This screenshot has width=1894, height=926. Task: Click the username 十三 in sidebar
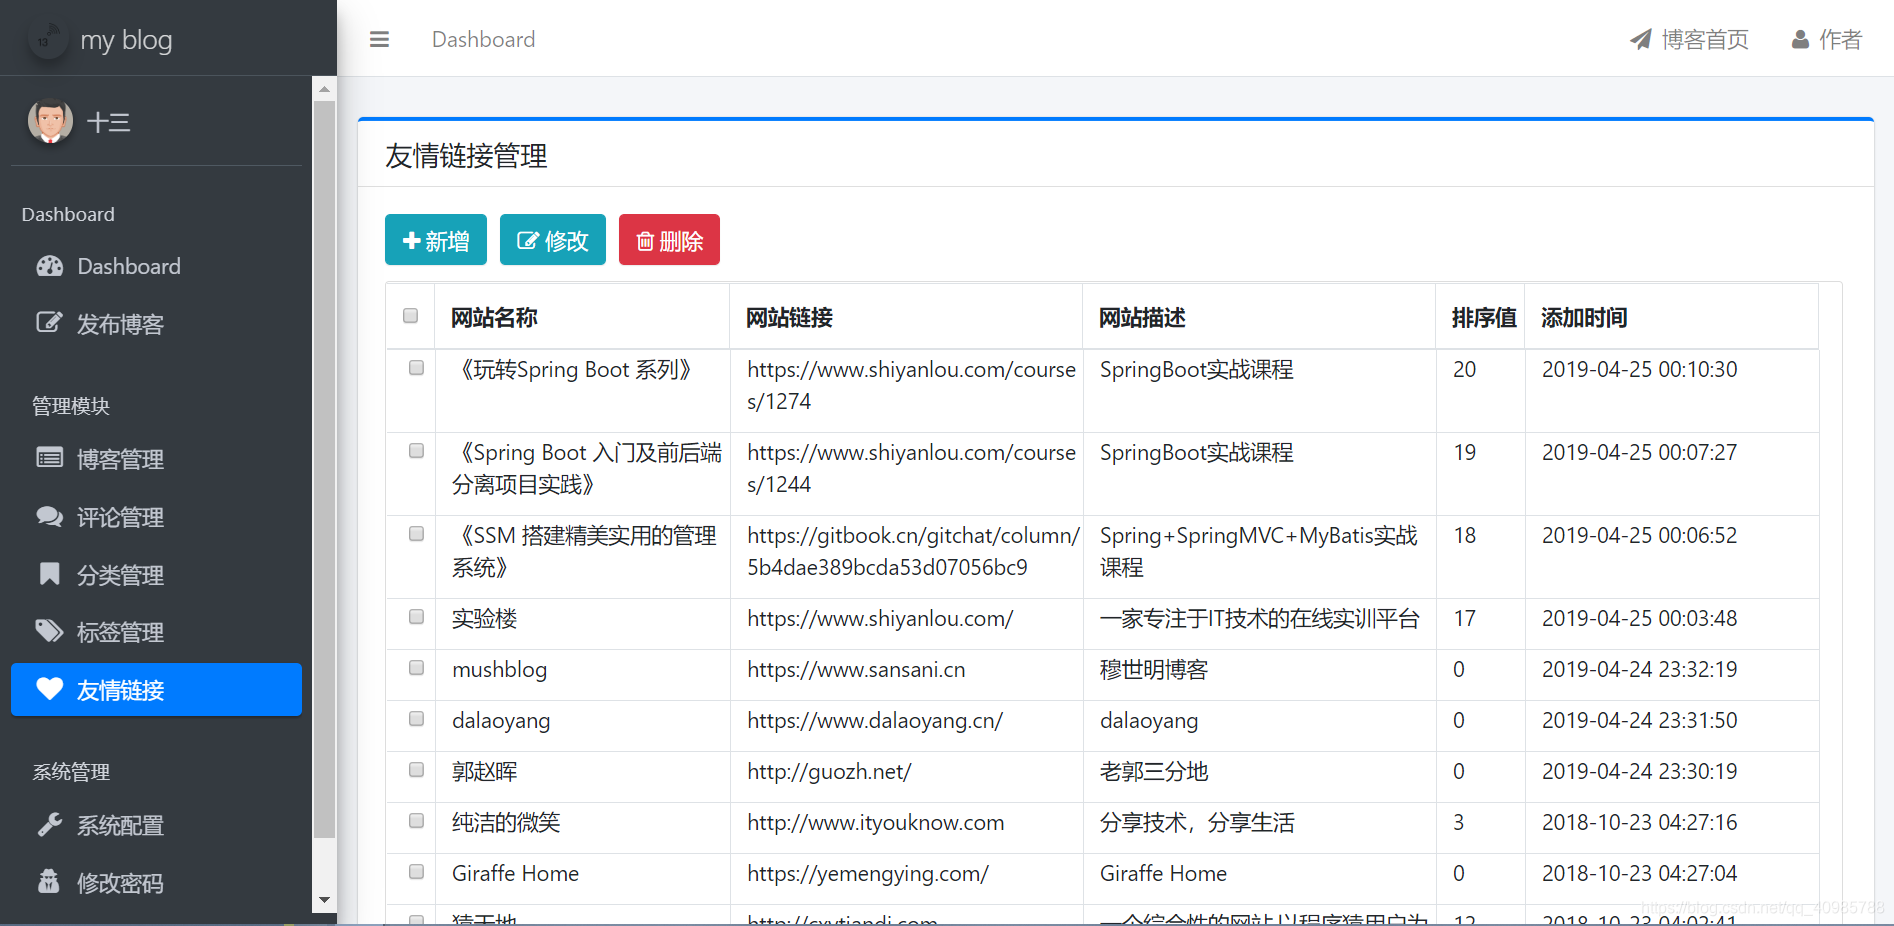109,123
